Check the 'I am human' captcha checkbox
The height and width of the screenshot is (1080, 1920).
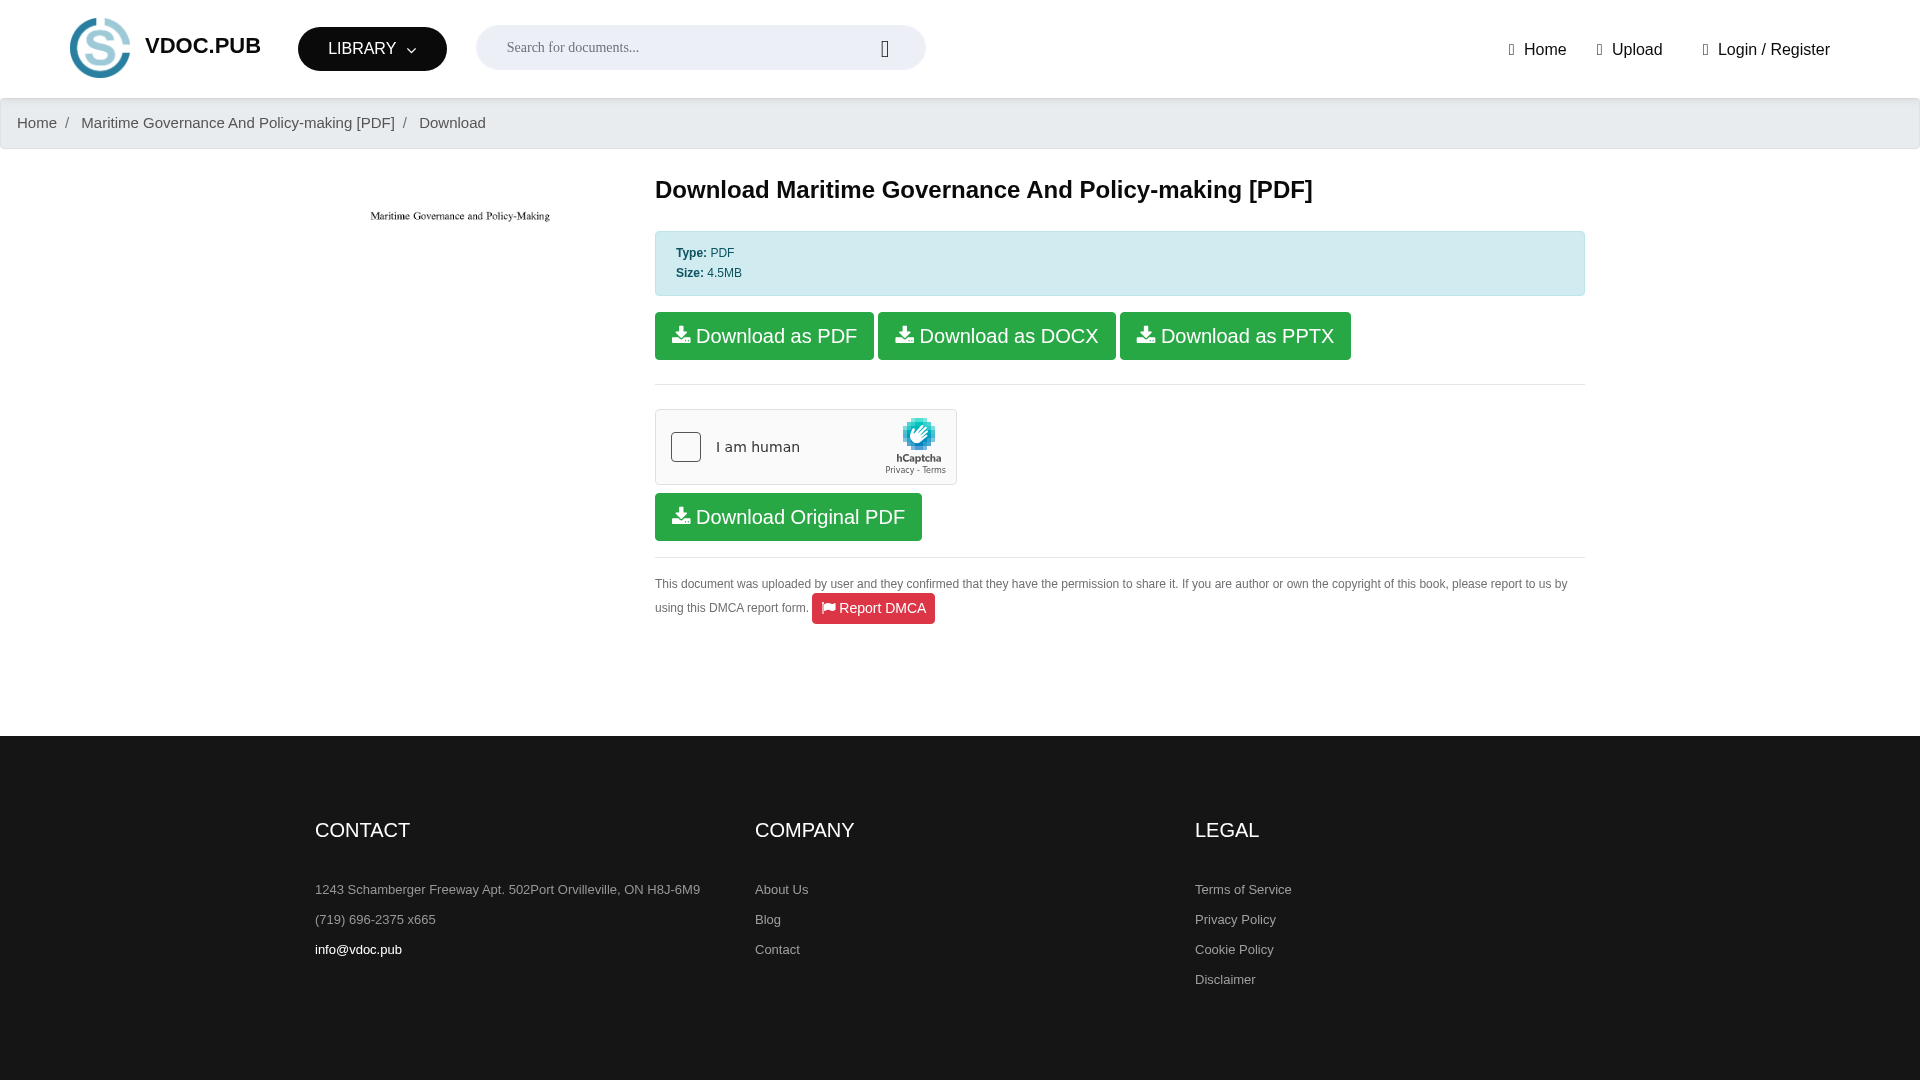pyautogui.click(x=686, y=447)
